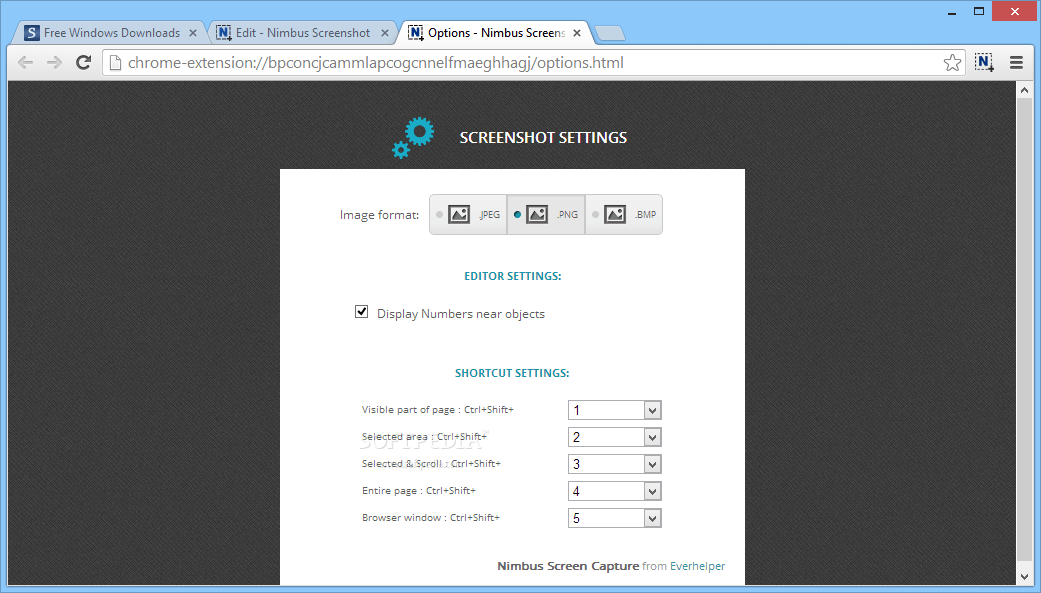Click the PNG image format picture icon
1041x593 pixels.
(537, 214)
